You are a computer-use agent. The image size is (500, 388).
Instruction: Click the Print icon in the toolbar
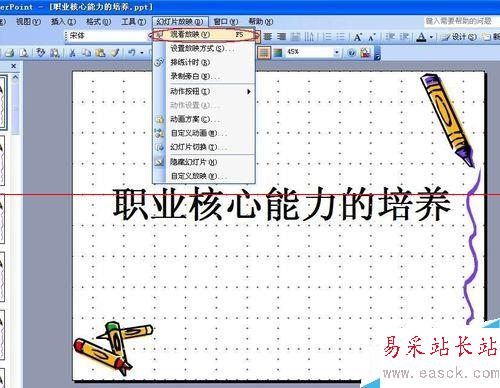coord(9,53)
